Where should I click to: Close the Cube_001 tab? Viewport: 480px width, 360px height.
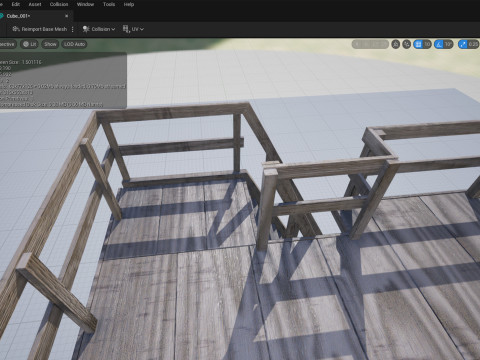(66, 16)
